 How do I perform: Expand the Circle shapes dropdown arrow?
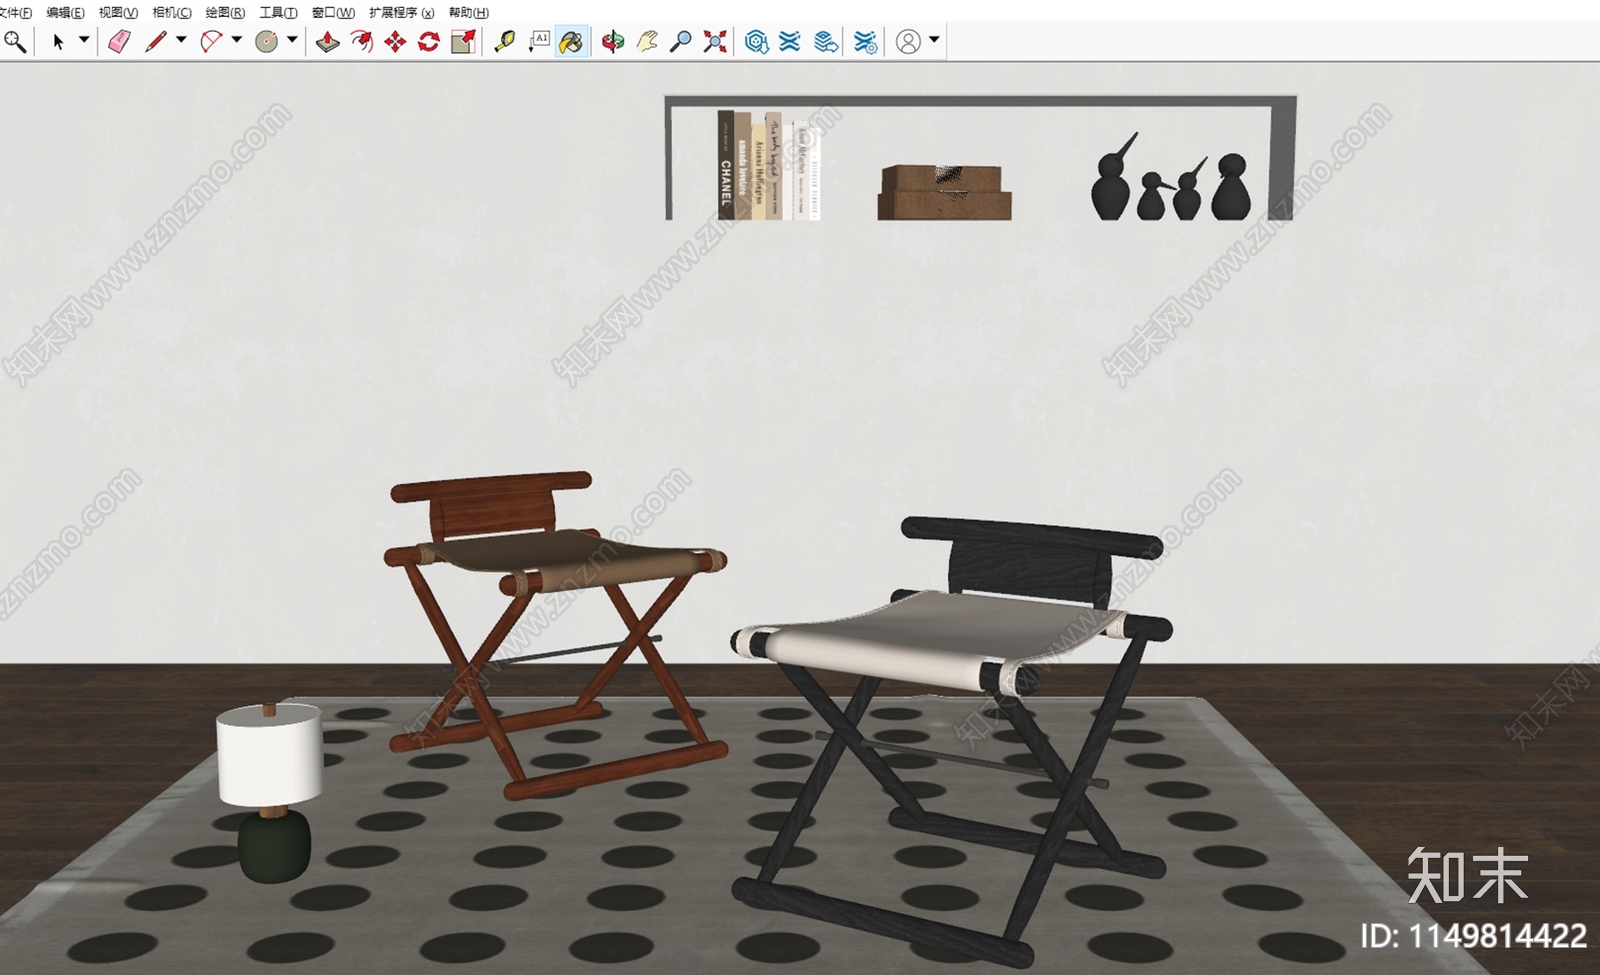292,40
